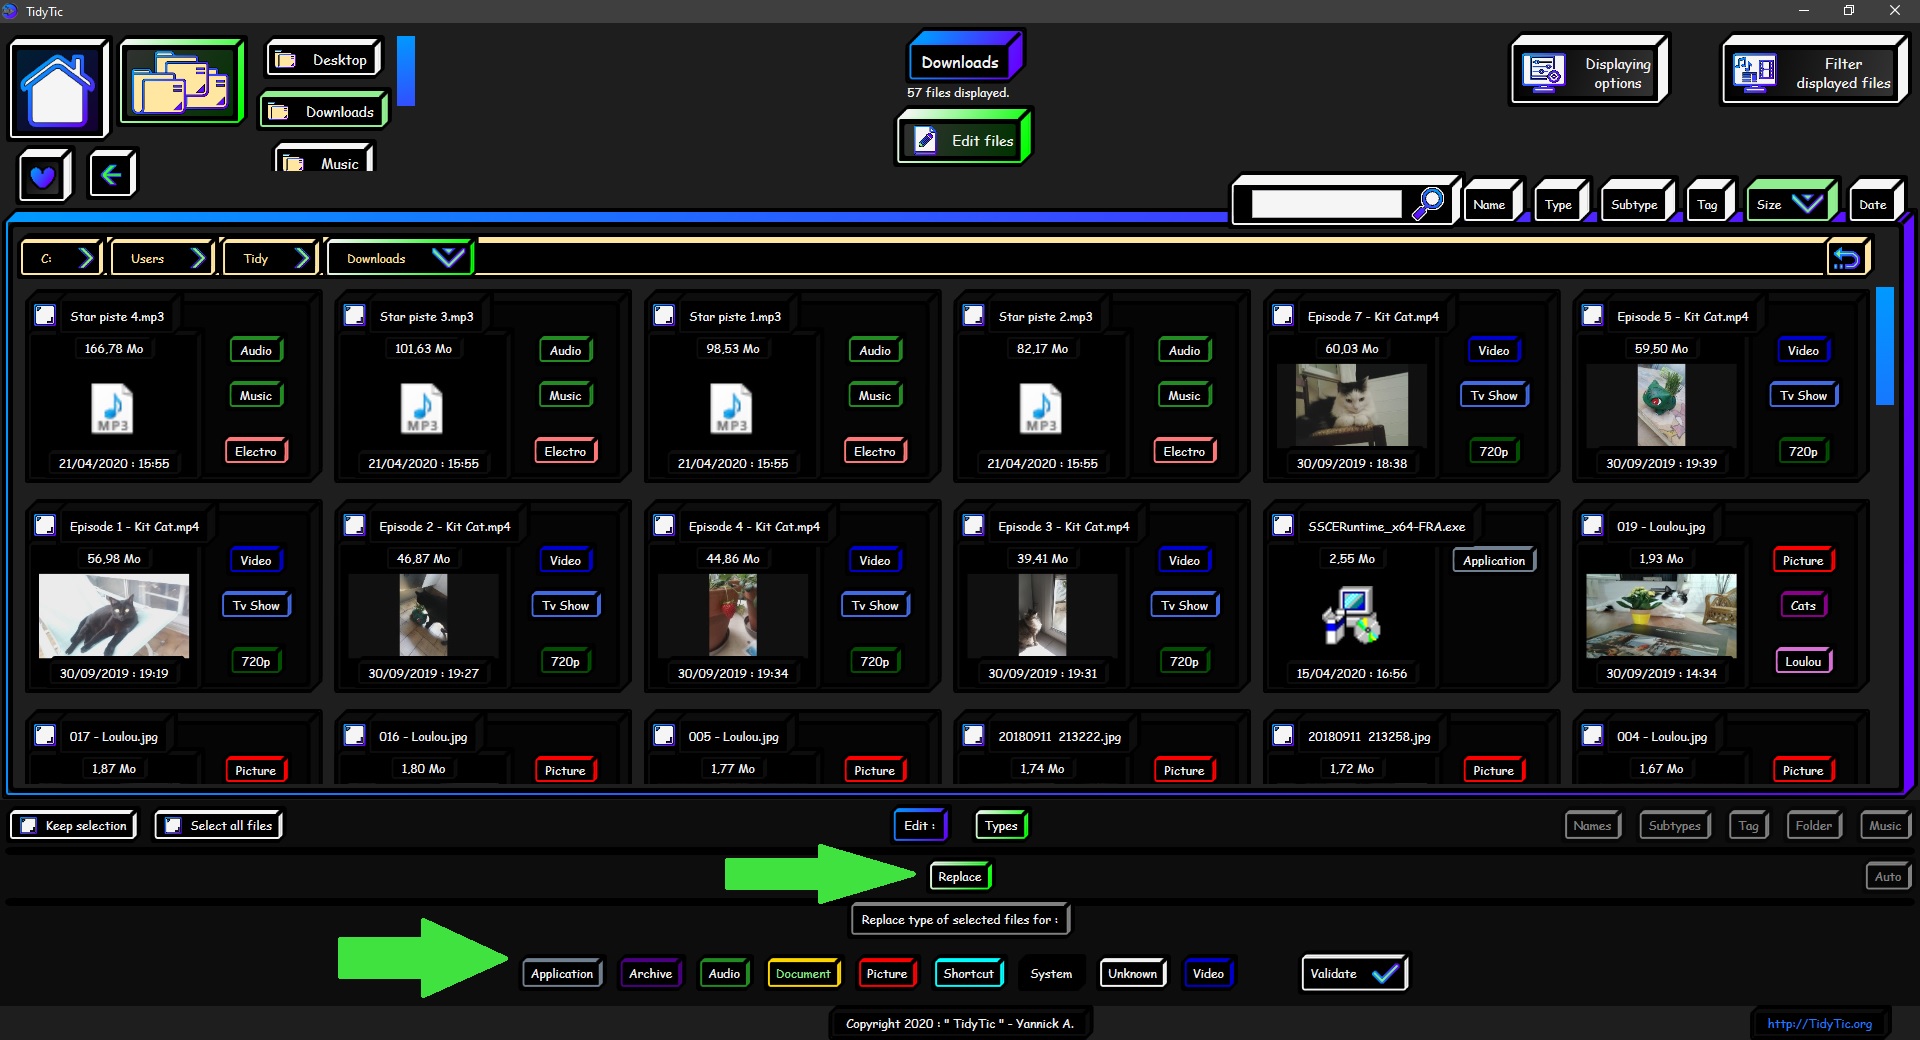Toggle the Size sort order arrow
The width and height of the screenshot is (1920, 1040).
point(1807,204)
